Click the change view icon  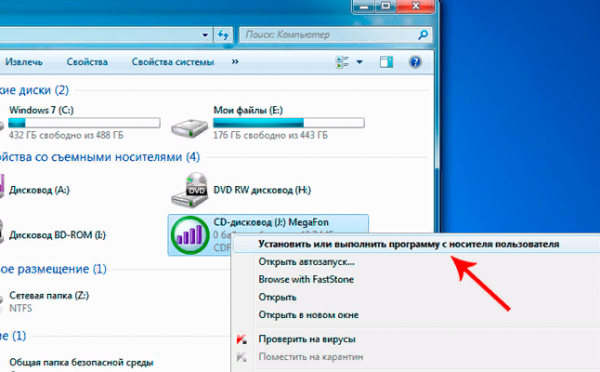tap(342, 62)
